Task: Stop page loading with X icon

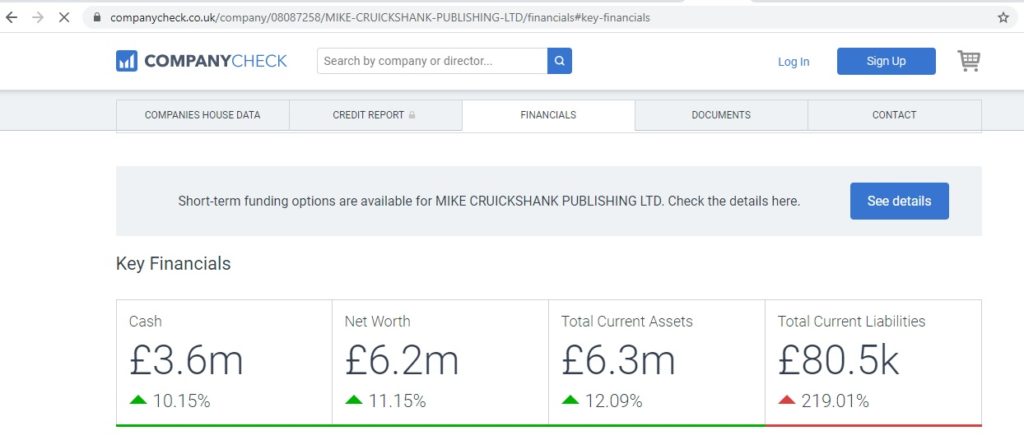Action: [64, 18]
